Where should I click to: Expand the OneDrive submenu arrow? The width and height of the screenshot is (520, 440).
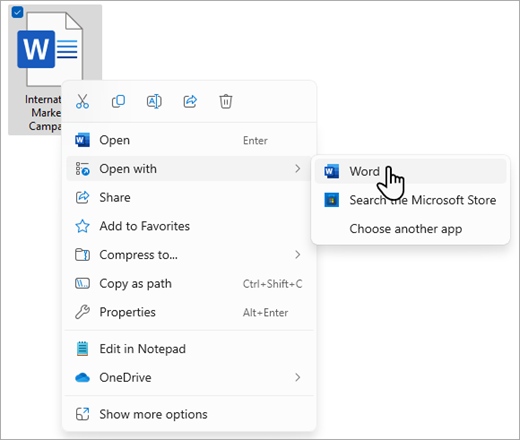point(298,377)
